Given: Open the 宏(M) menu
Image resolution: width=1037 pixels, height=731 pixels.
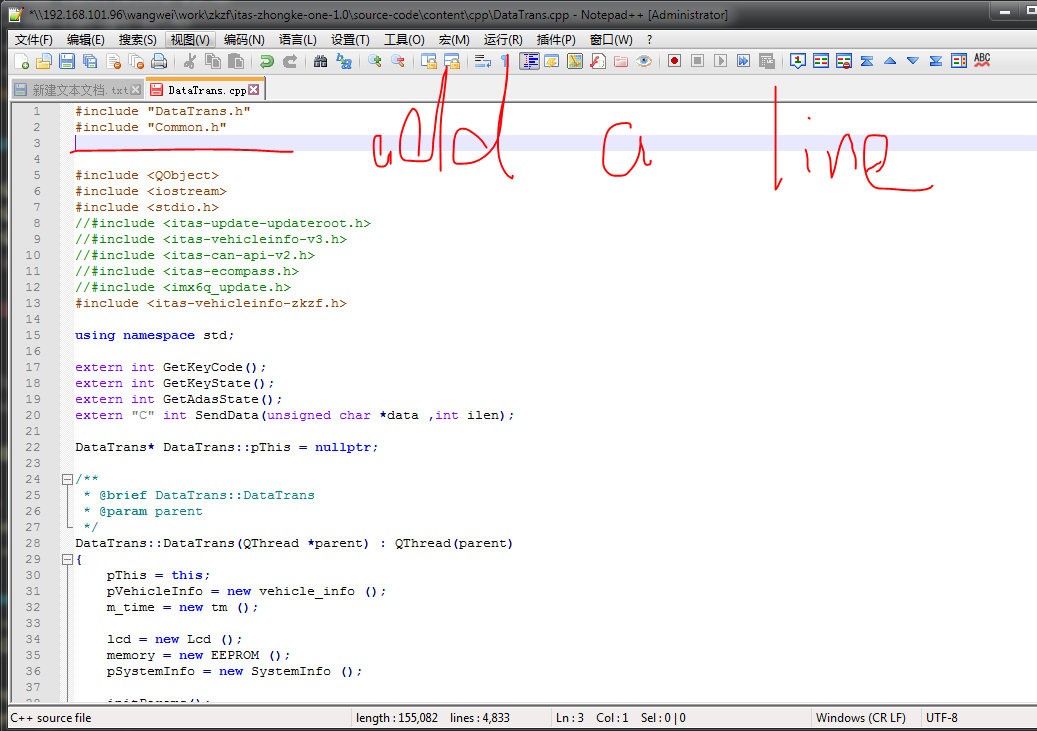Looking at the screenshot, I should tap(454, 40).
